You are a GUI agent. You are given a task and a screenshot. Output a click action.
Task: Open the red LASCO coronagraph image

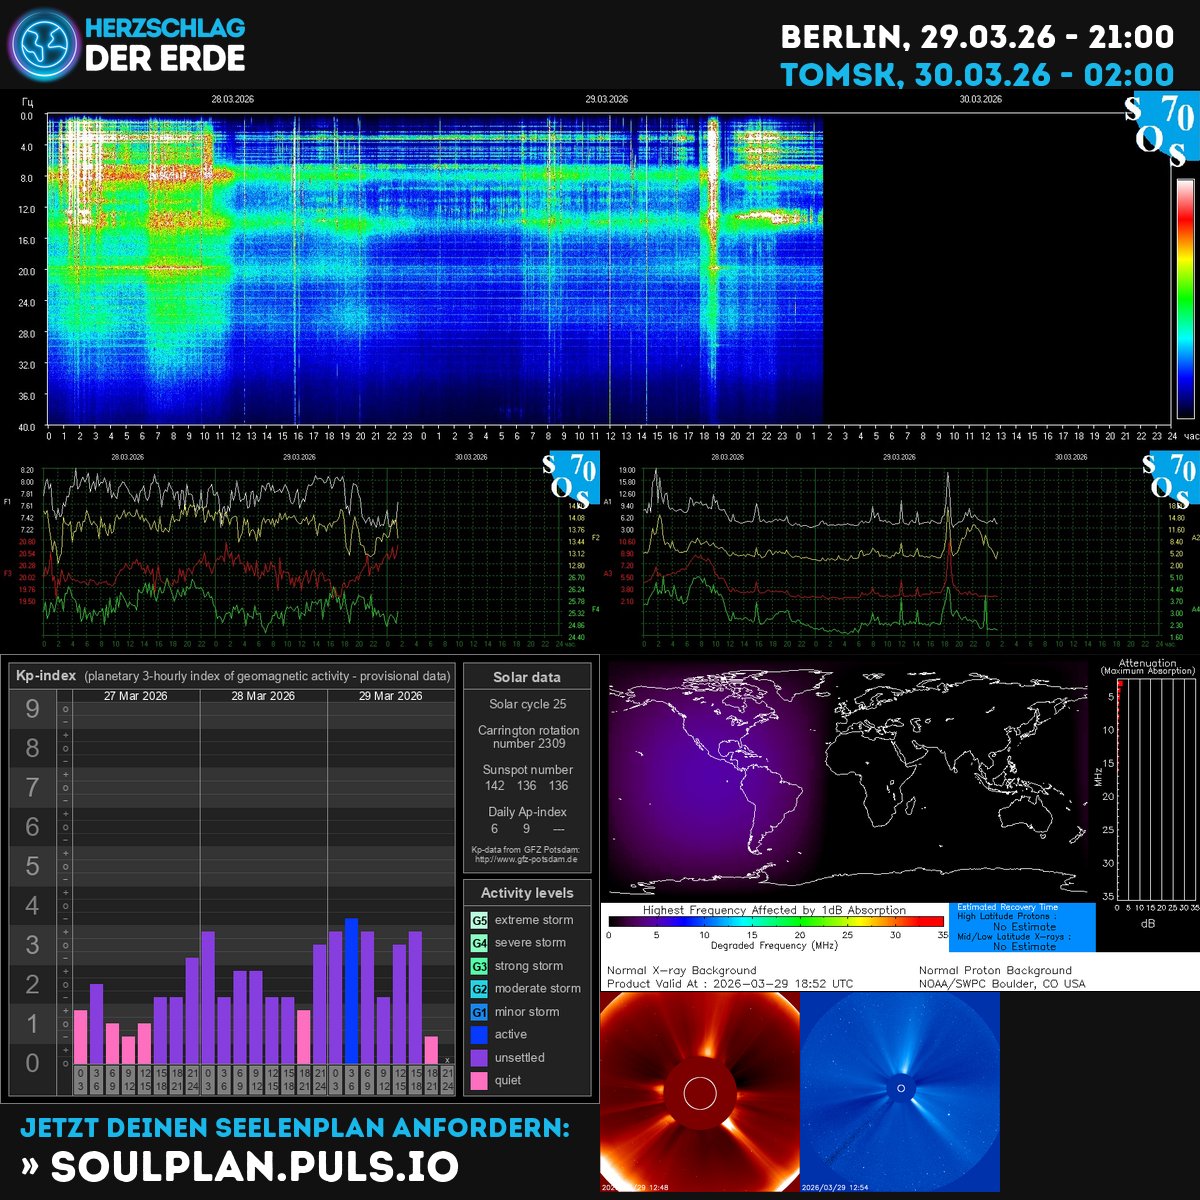(x=700, y=1092)
